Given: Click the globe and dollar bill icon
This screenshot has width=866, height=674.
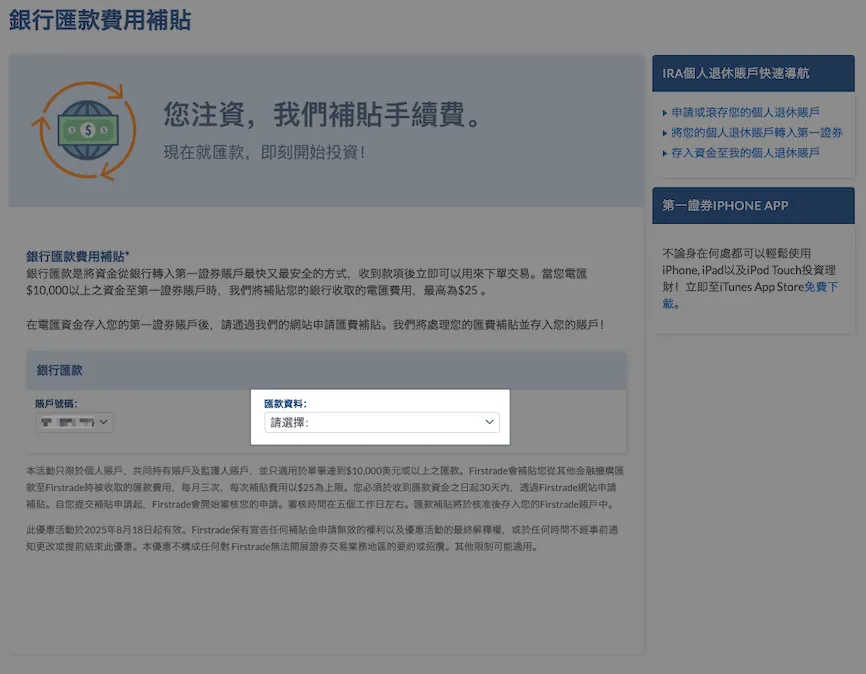Looking at the screenshot, I should tap(84, 129).
